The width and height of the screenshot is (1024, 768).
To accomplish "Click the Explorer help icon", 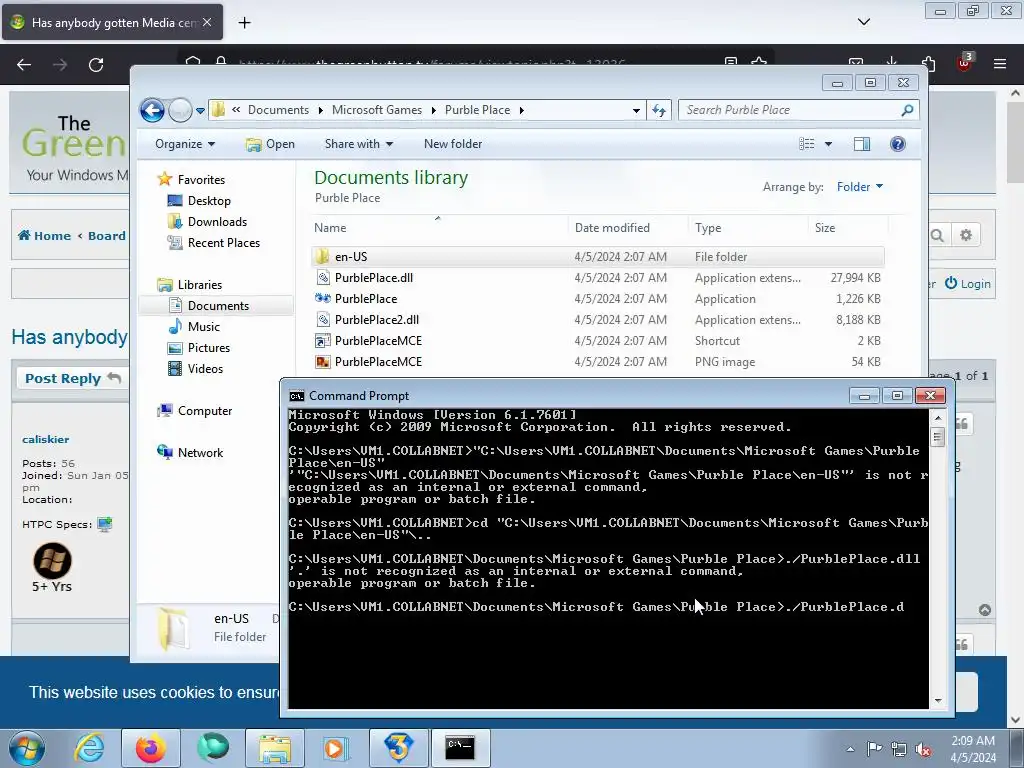I will click(x=898, y=144).
